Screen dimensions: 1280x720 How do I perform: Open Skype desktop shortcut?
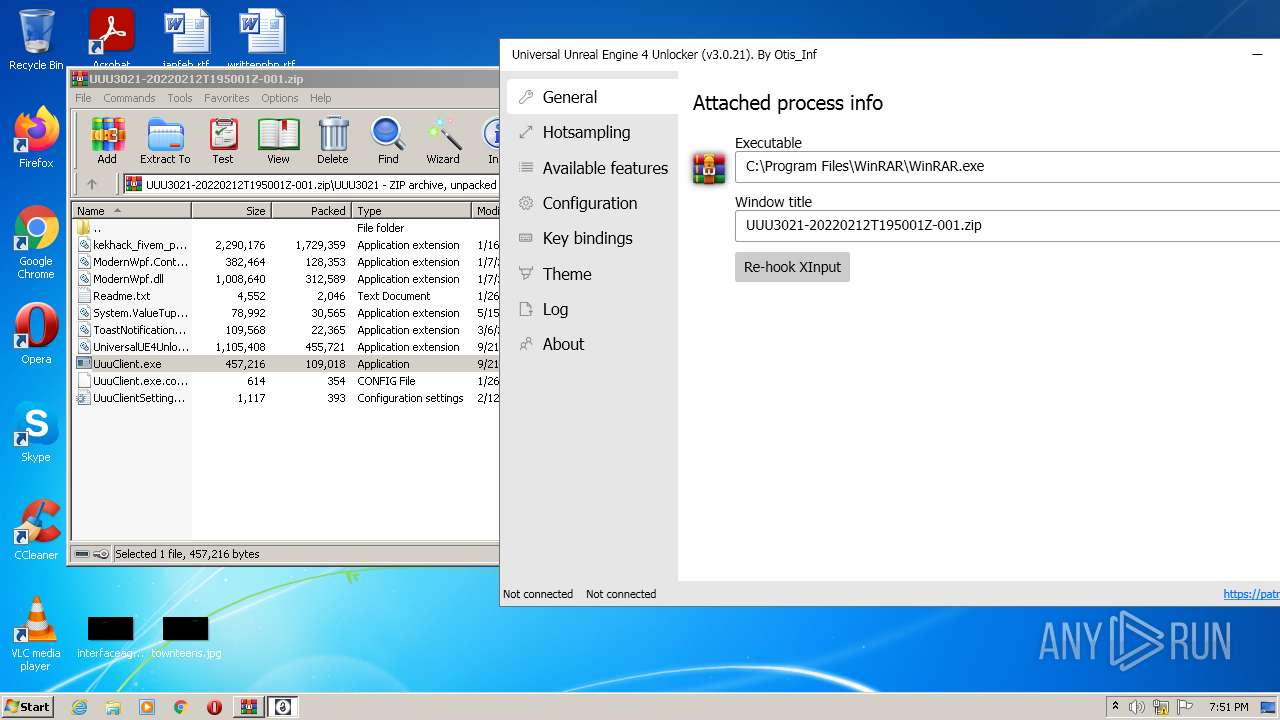[36, 433]
